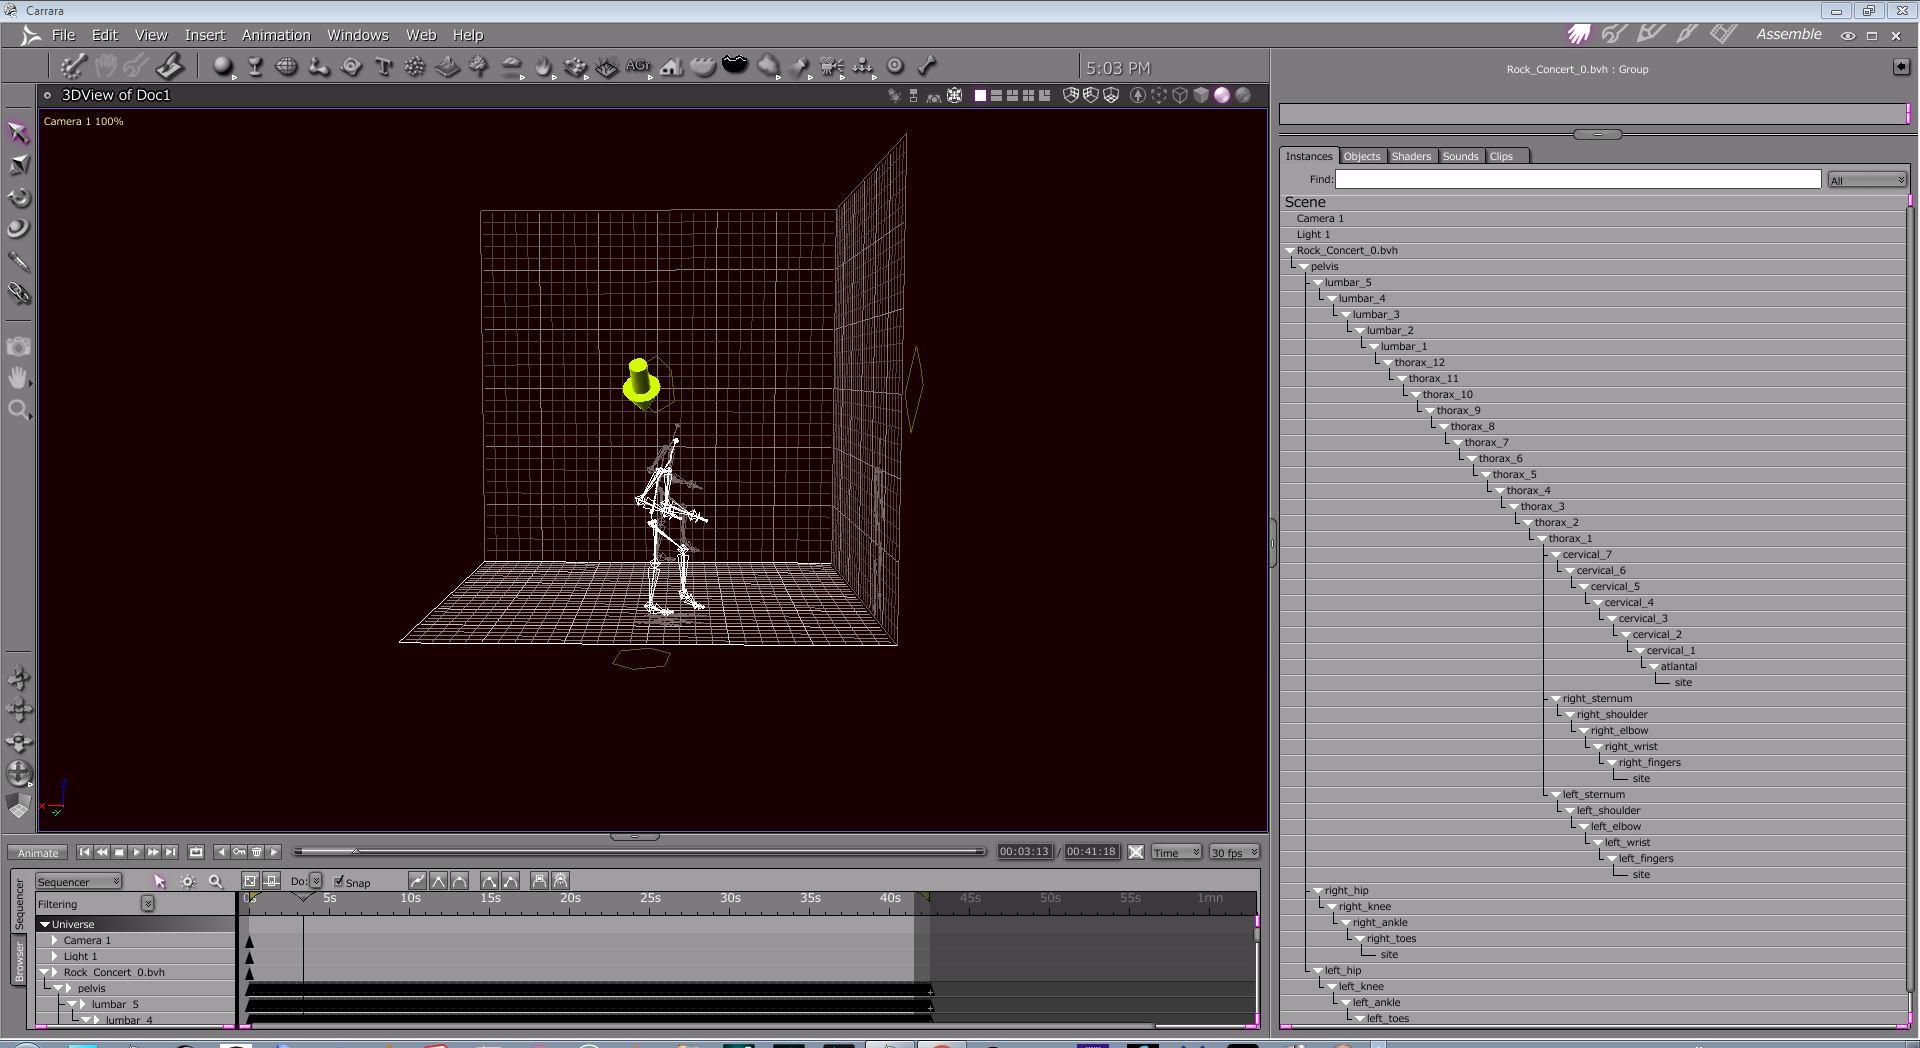Click the sequencer pointer arrow tool

159,881
